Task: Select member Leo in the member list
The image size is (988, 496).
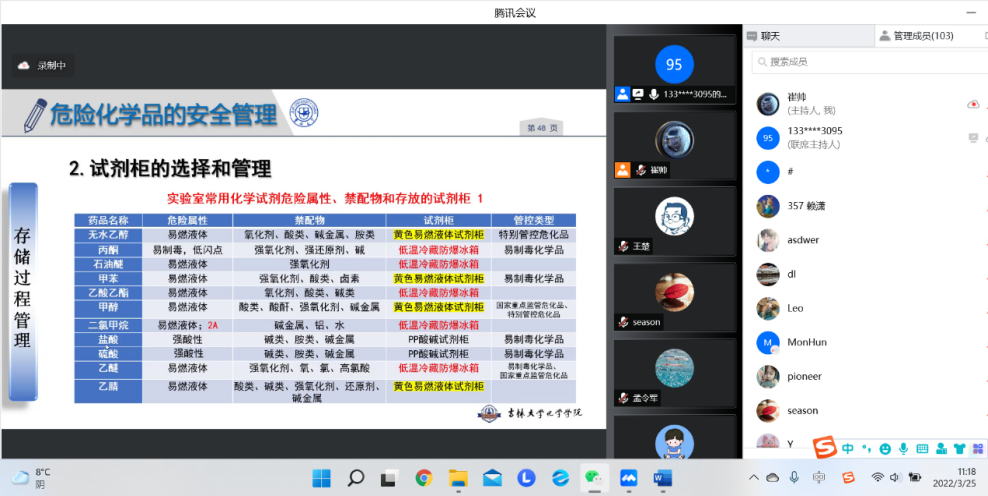Action: 796,308
